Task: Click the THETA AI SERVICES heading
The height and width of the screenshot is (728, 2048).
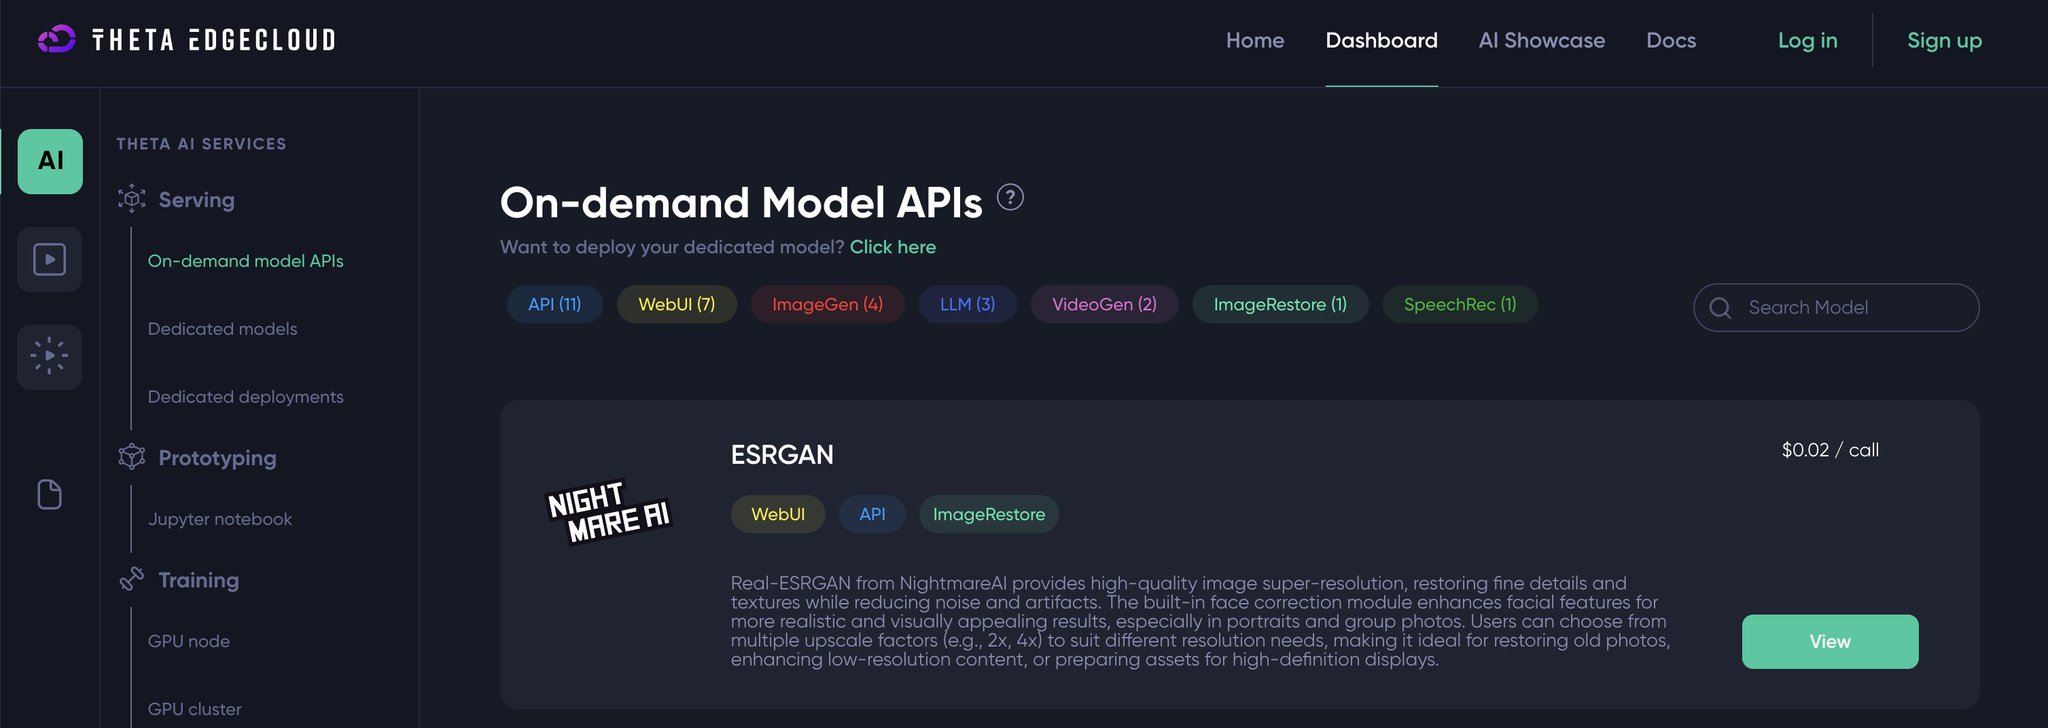Action: tap(201, 144)
